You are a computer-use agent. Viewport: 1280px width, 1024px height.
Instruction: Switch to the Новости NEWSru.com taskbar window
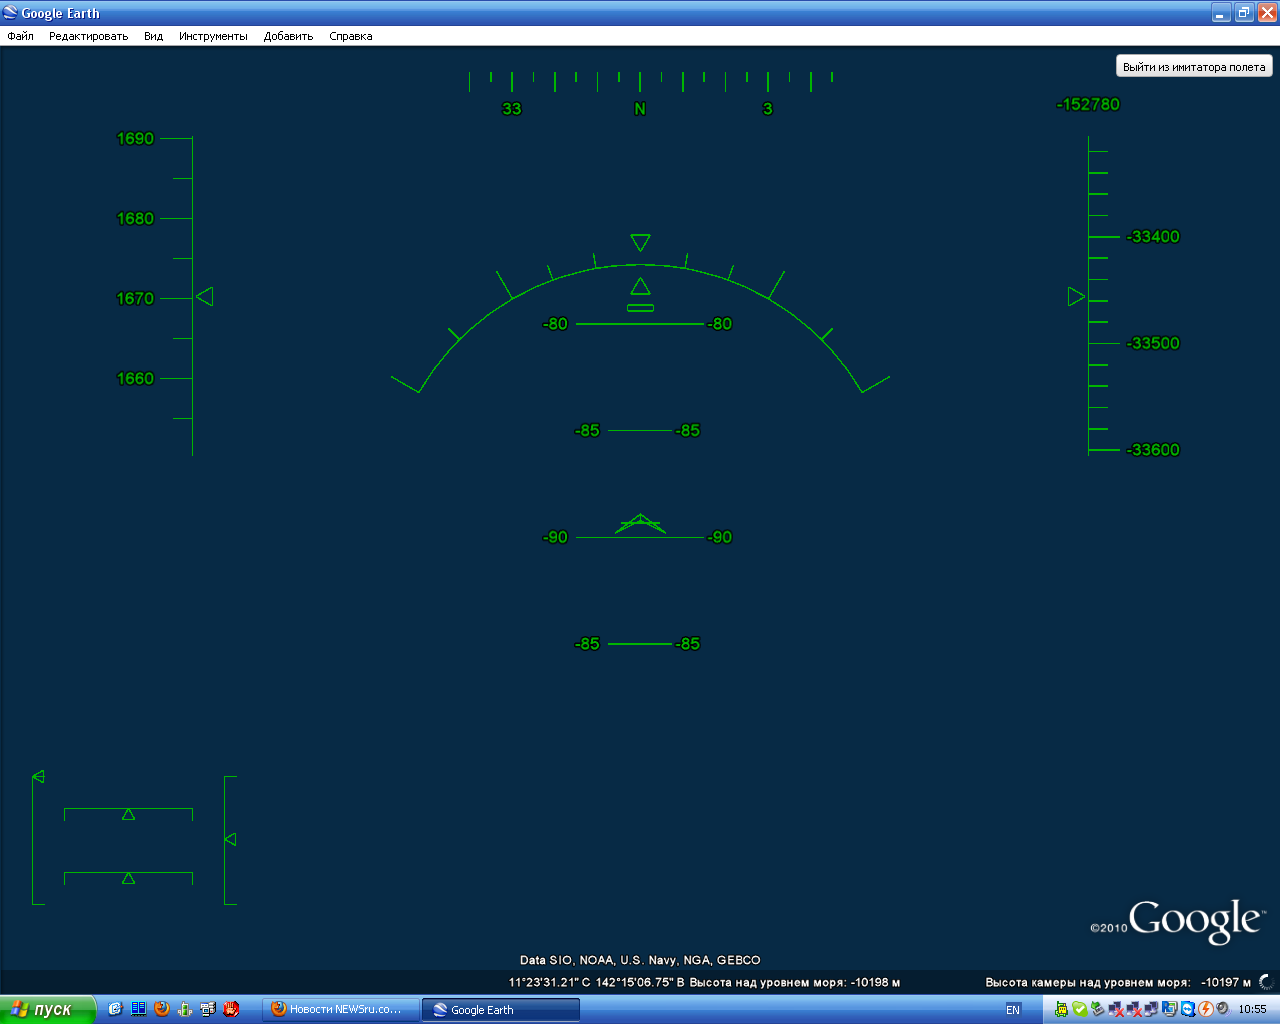click(340, 1009)
